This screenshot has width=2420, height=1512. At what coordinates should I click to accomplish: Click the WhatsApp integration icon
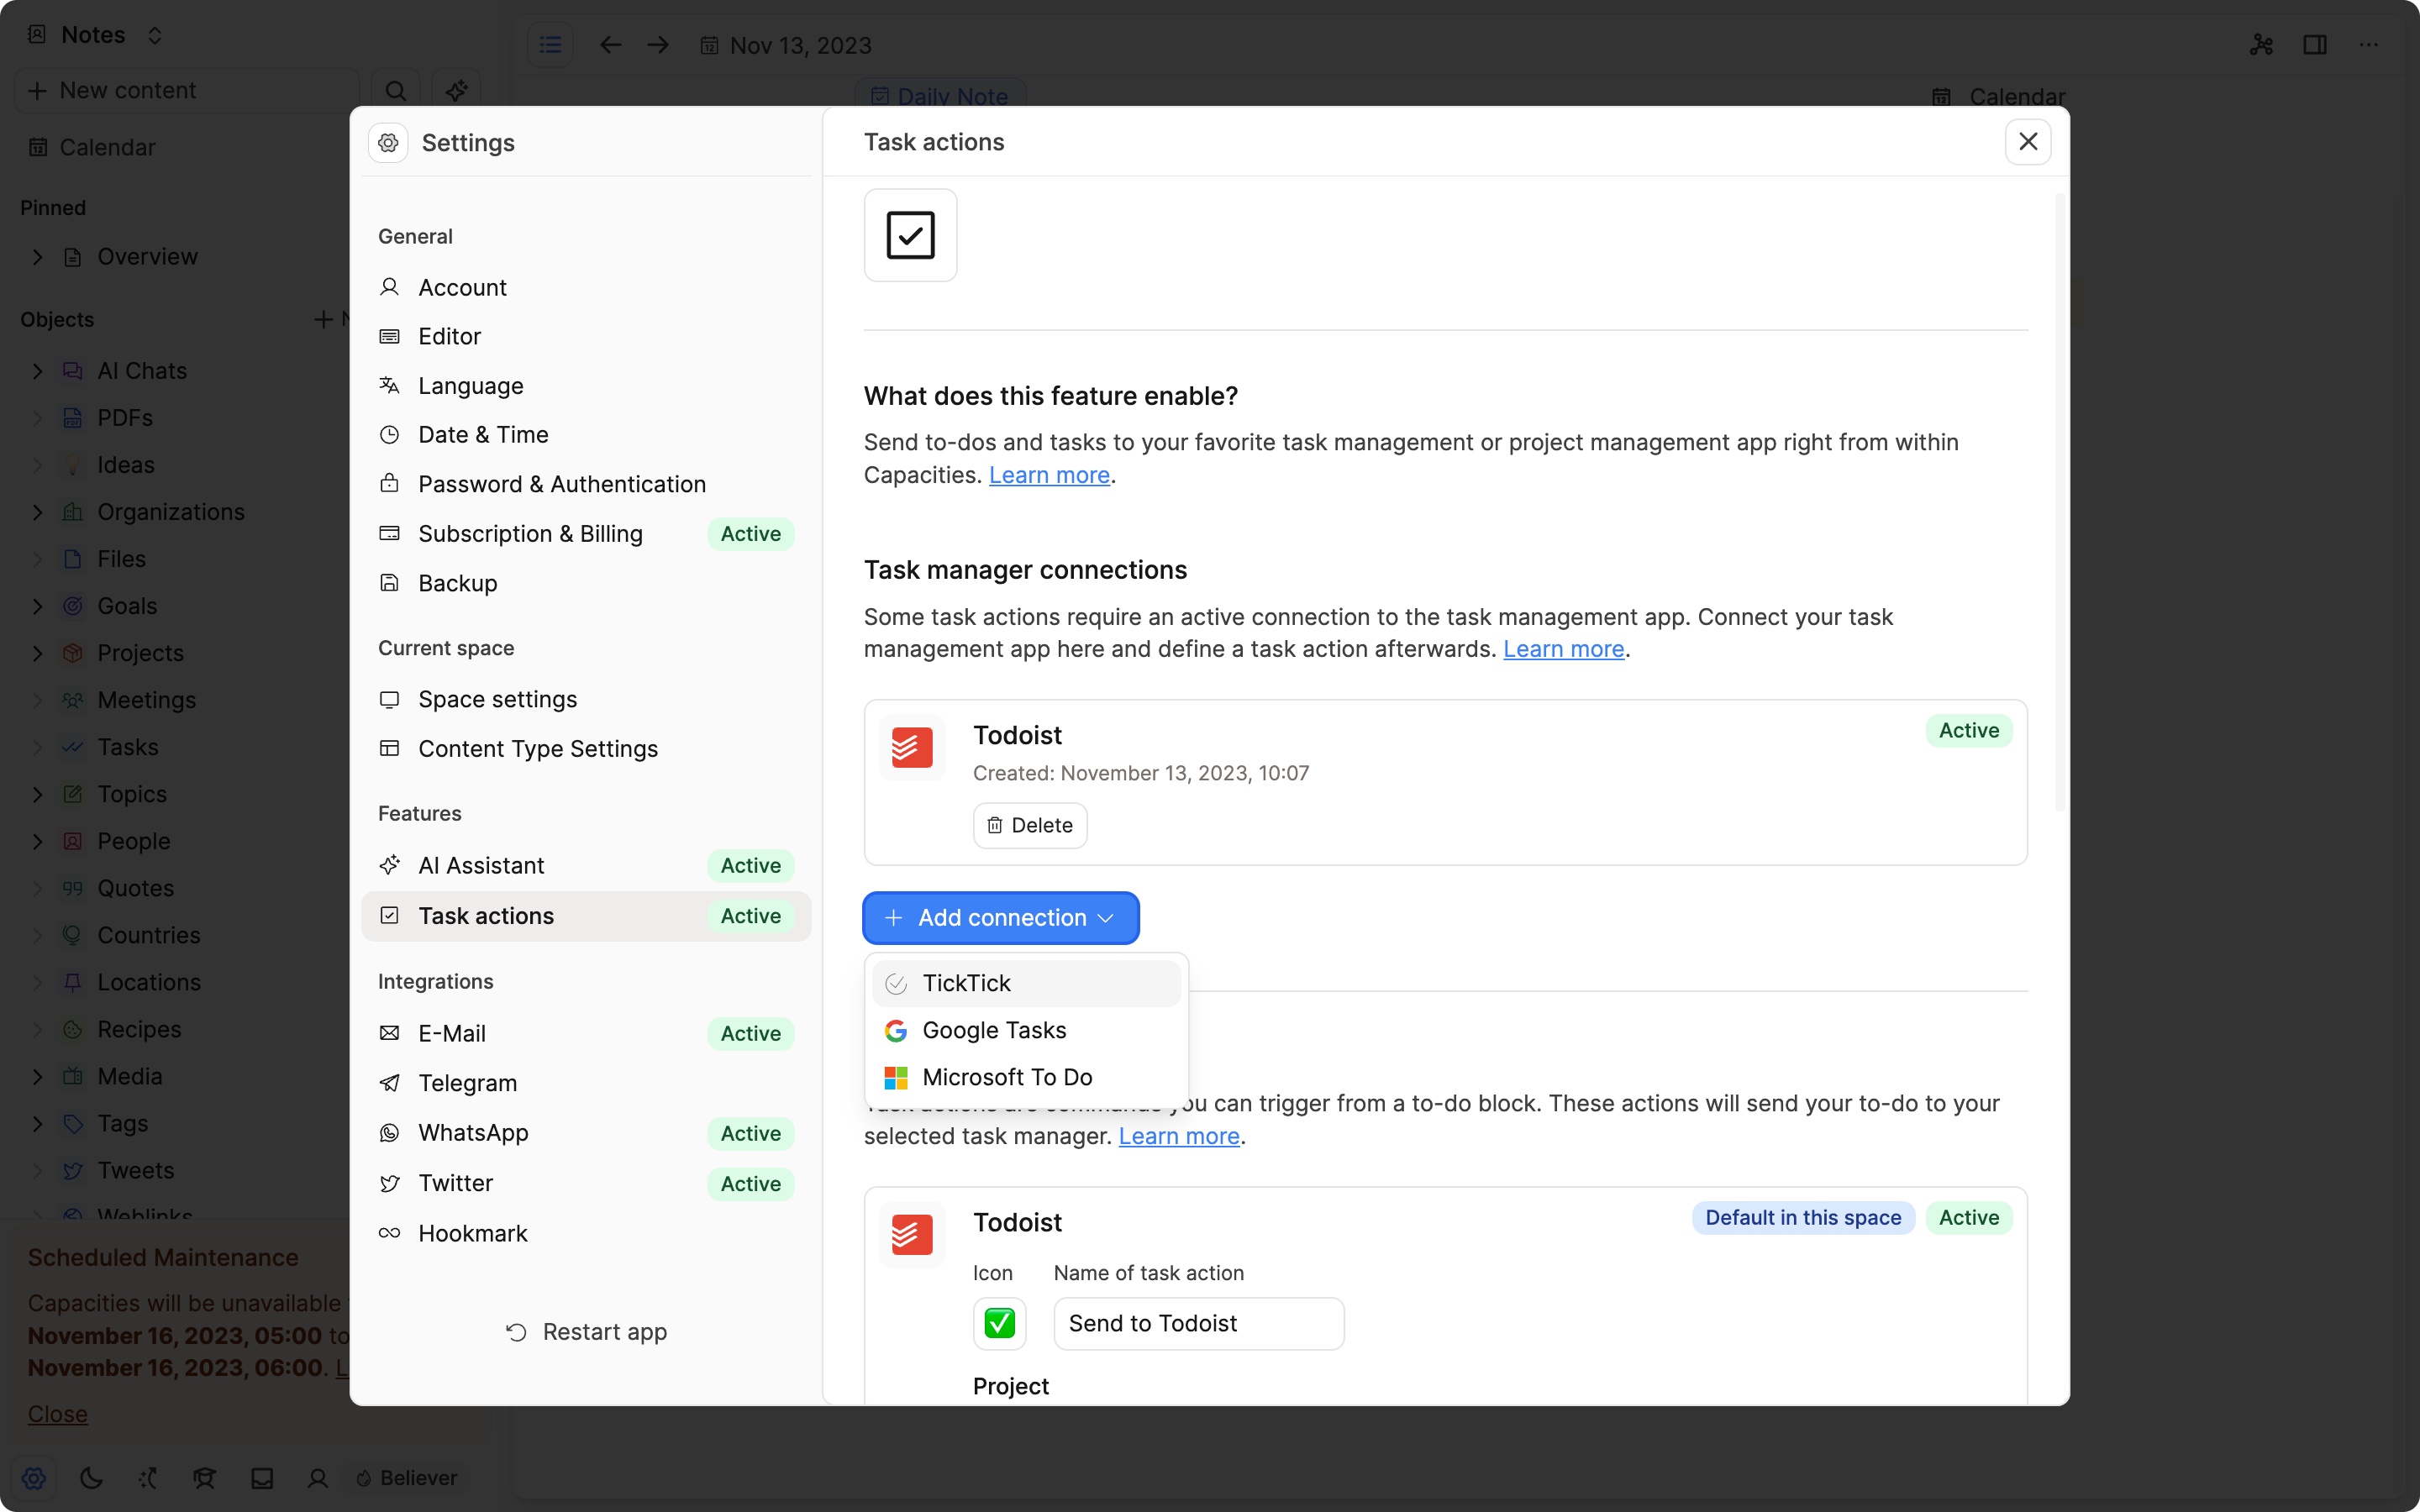tap(388, 1132)
